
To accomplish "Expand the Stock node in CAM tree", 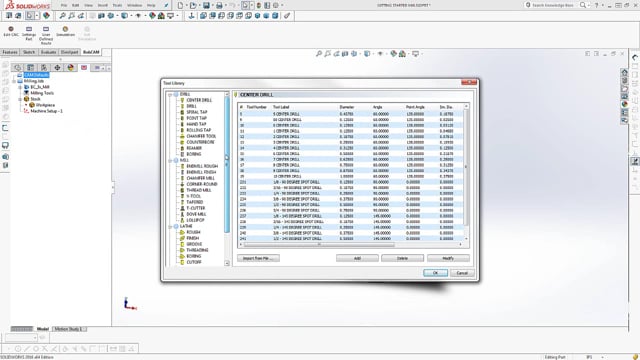I will click(x=20, y=99).
